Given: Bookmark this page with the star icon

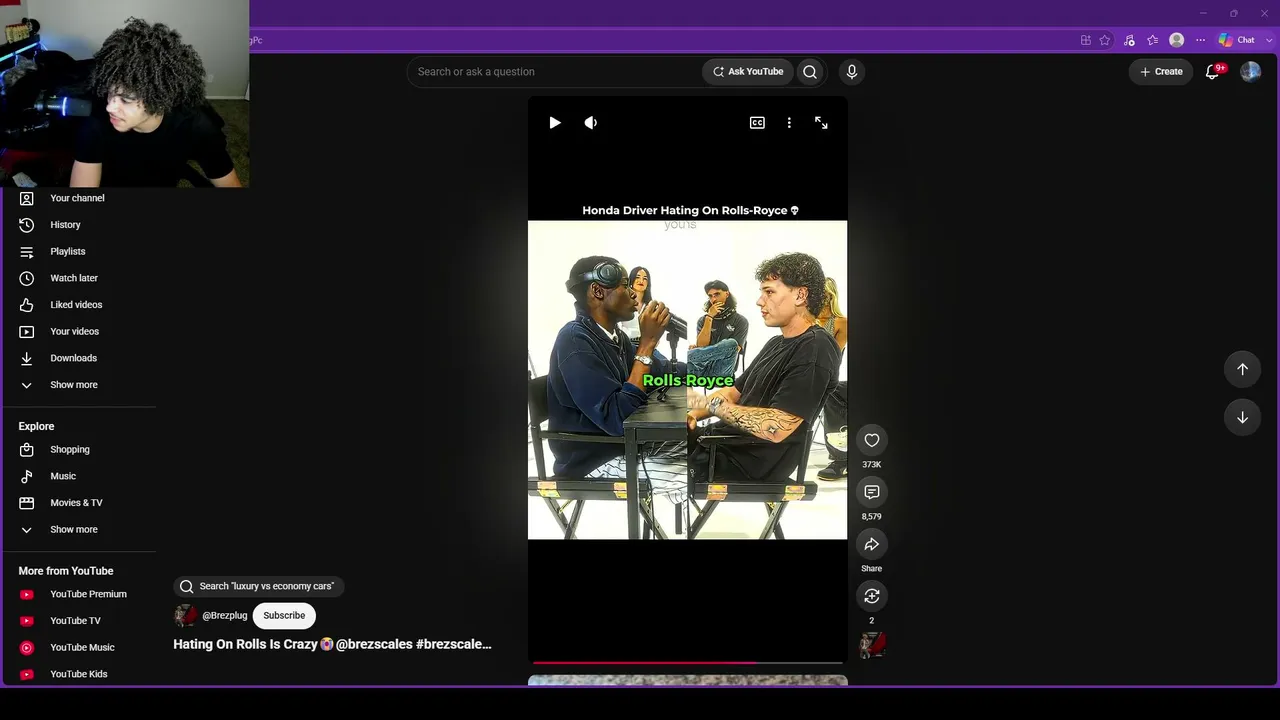Looking at the screenshot, I should 1105,40.
